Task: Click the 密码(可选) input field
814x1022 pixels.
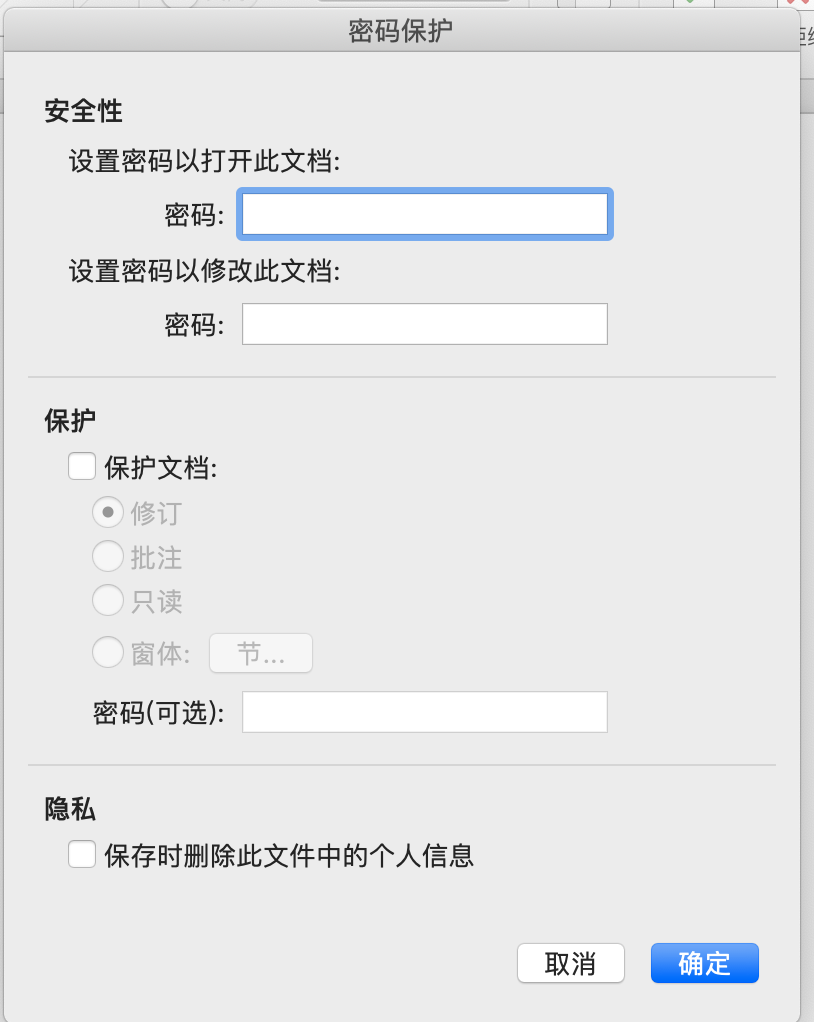Action: point(425,712)
